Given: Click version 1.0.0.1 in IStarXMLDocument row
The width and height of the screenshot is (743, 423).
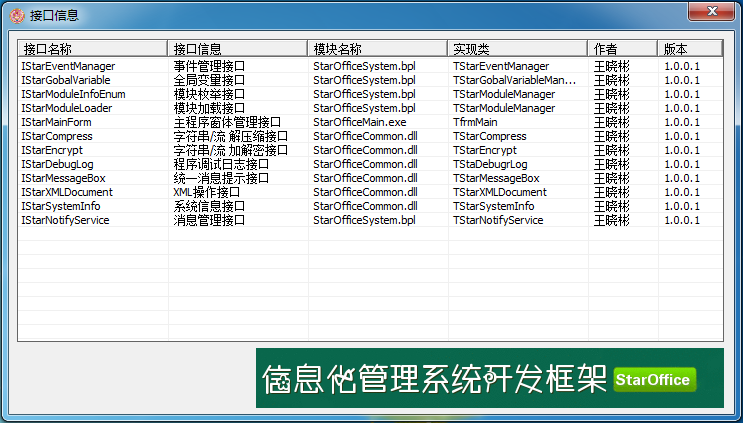Looking at the screenshot, I should click(682, 192).
